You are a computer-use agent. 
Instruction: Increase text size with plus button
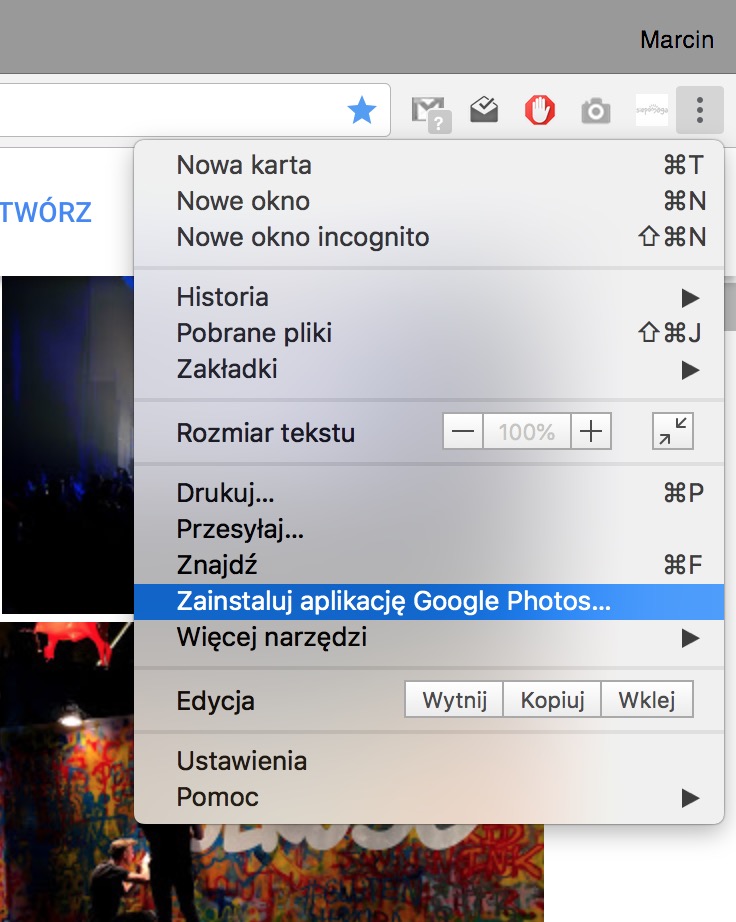coord(591,432)
